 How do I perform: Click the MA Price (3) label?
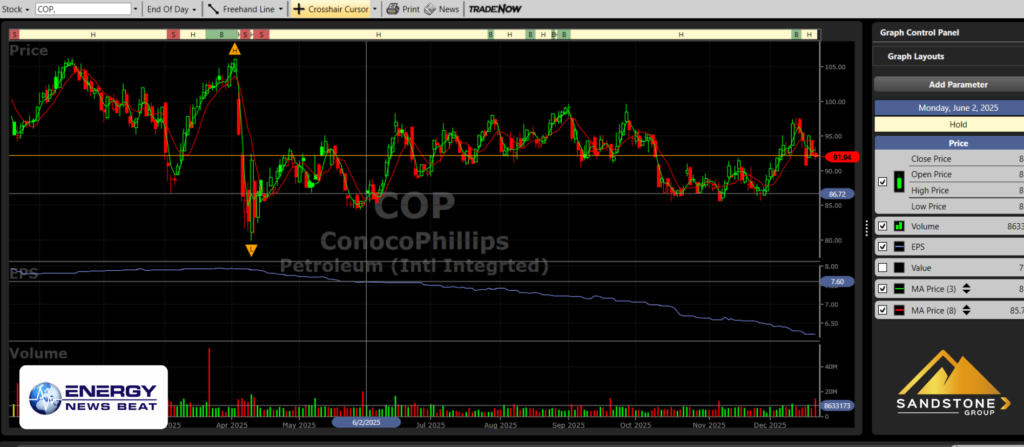tap(933, 289)
